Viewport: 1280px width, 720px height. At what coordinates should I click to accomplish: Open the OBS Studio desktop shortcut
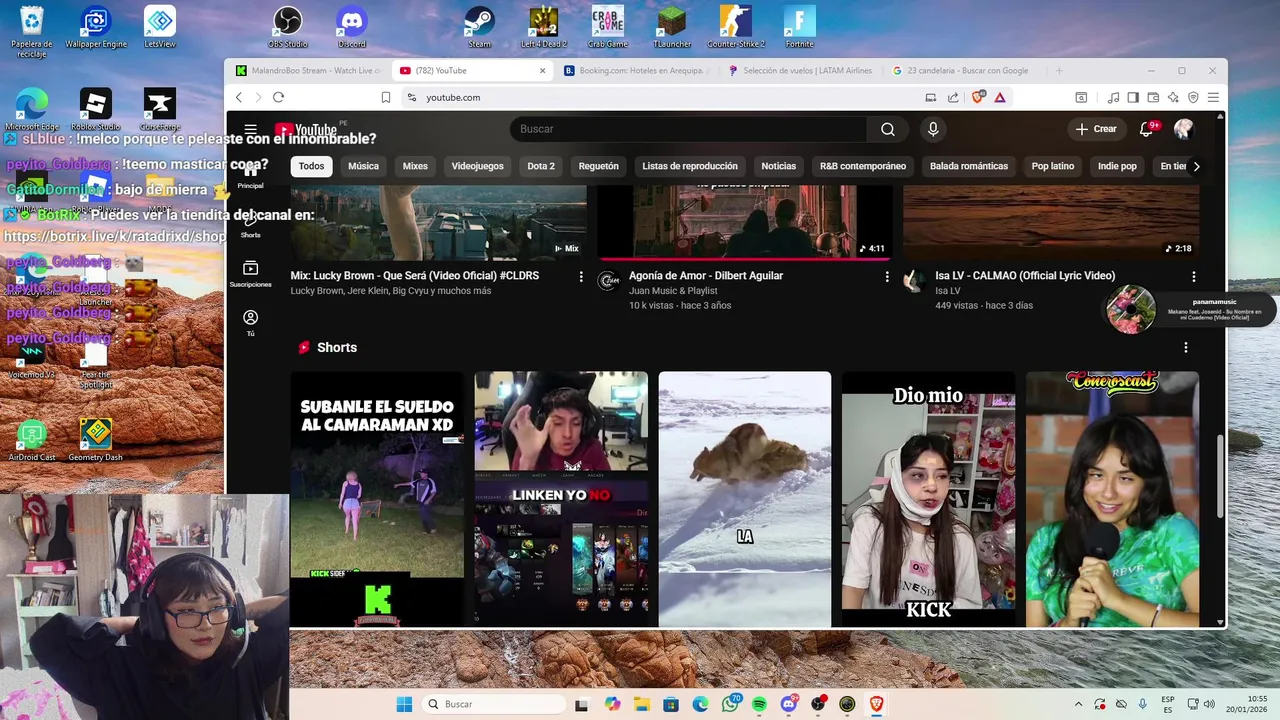pos(288,27)
